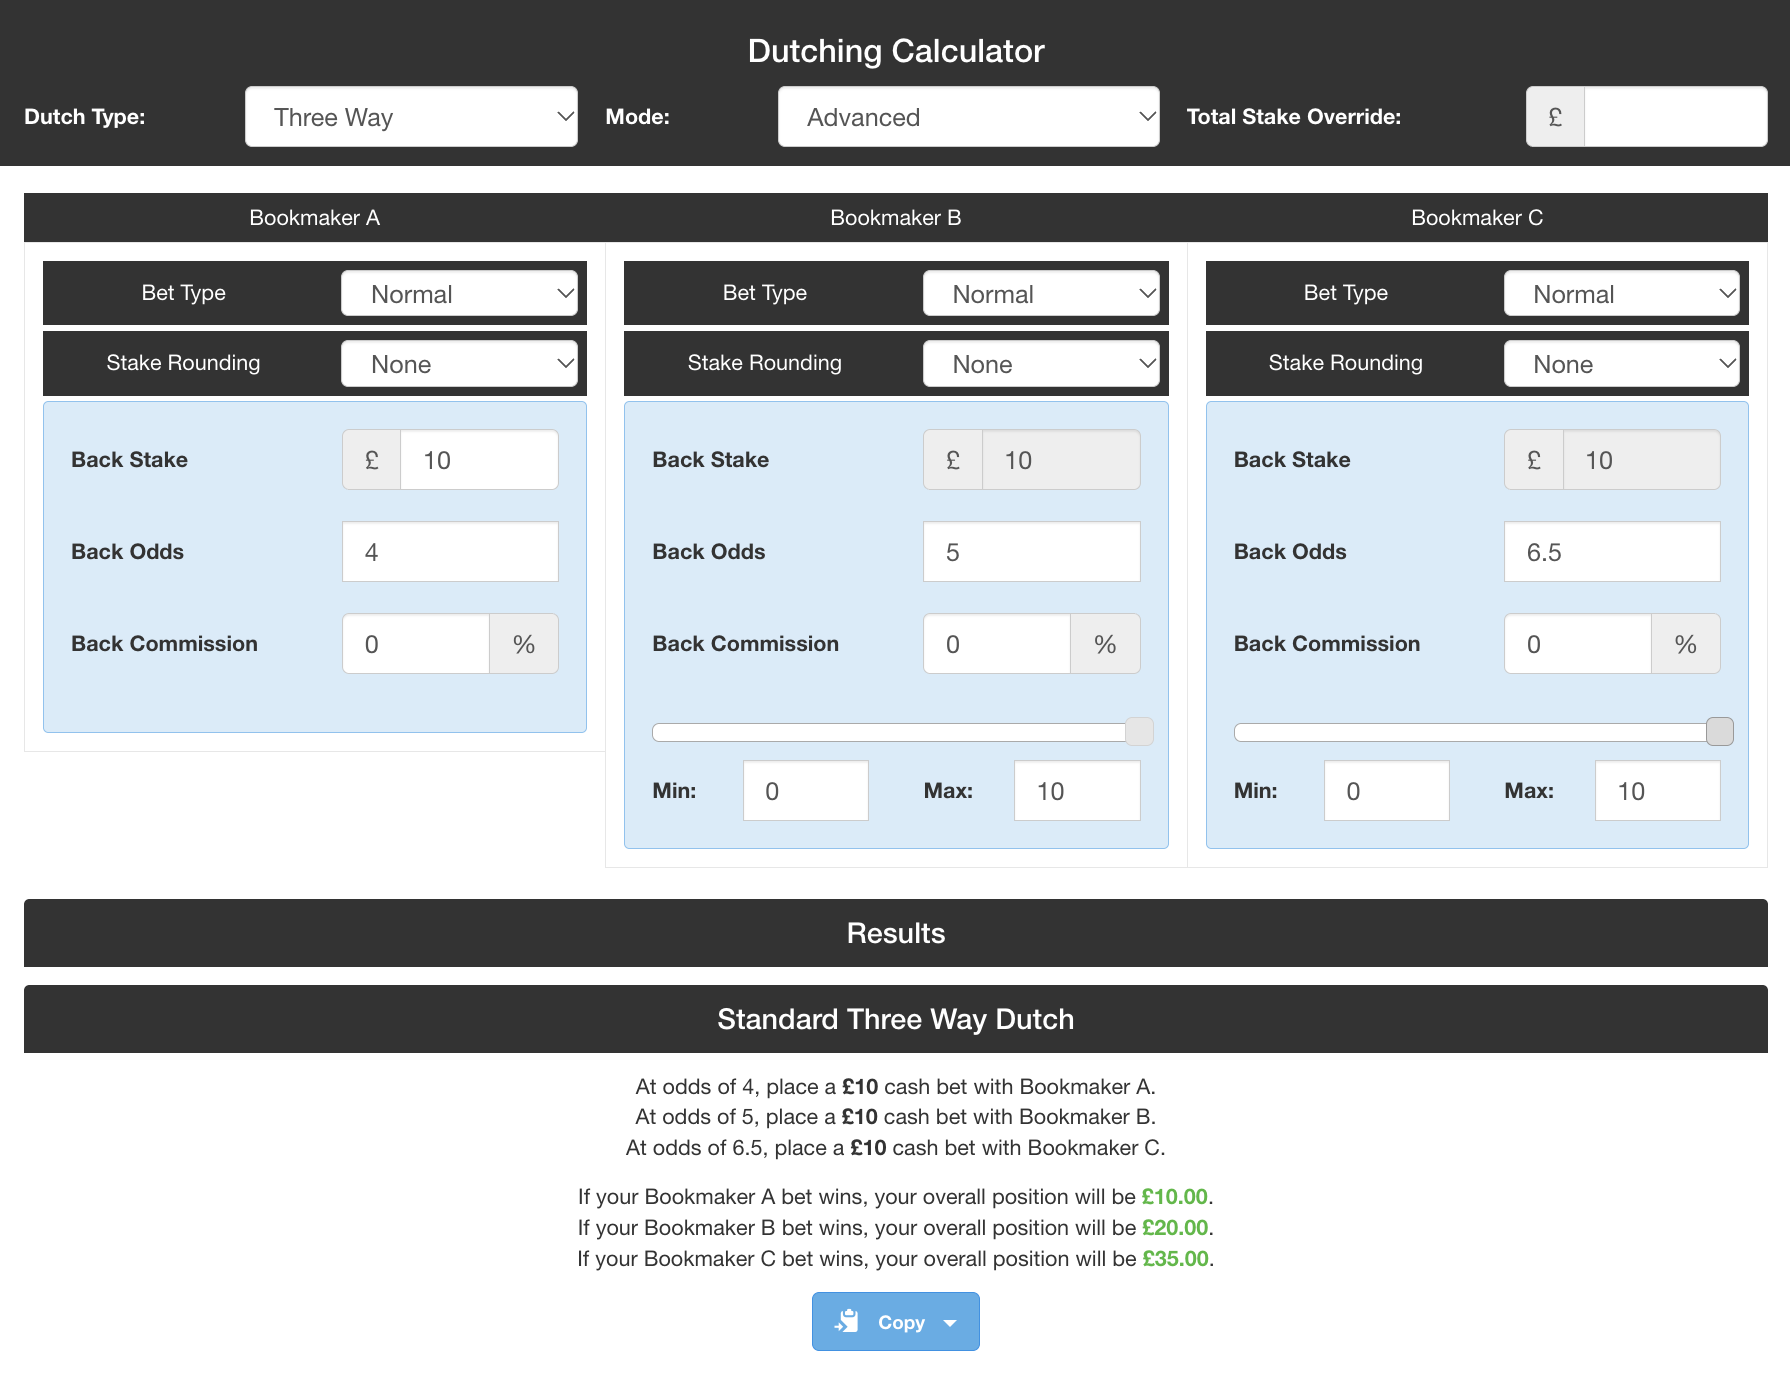Image resolution: width=1790 pixels, height=1382 pixels.
Task: Click Bookmaker A Back Commission field
Action: coord(416,644)
